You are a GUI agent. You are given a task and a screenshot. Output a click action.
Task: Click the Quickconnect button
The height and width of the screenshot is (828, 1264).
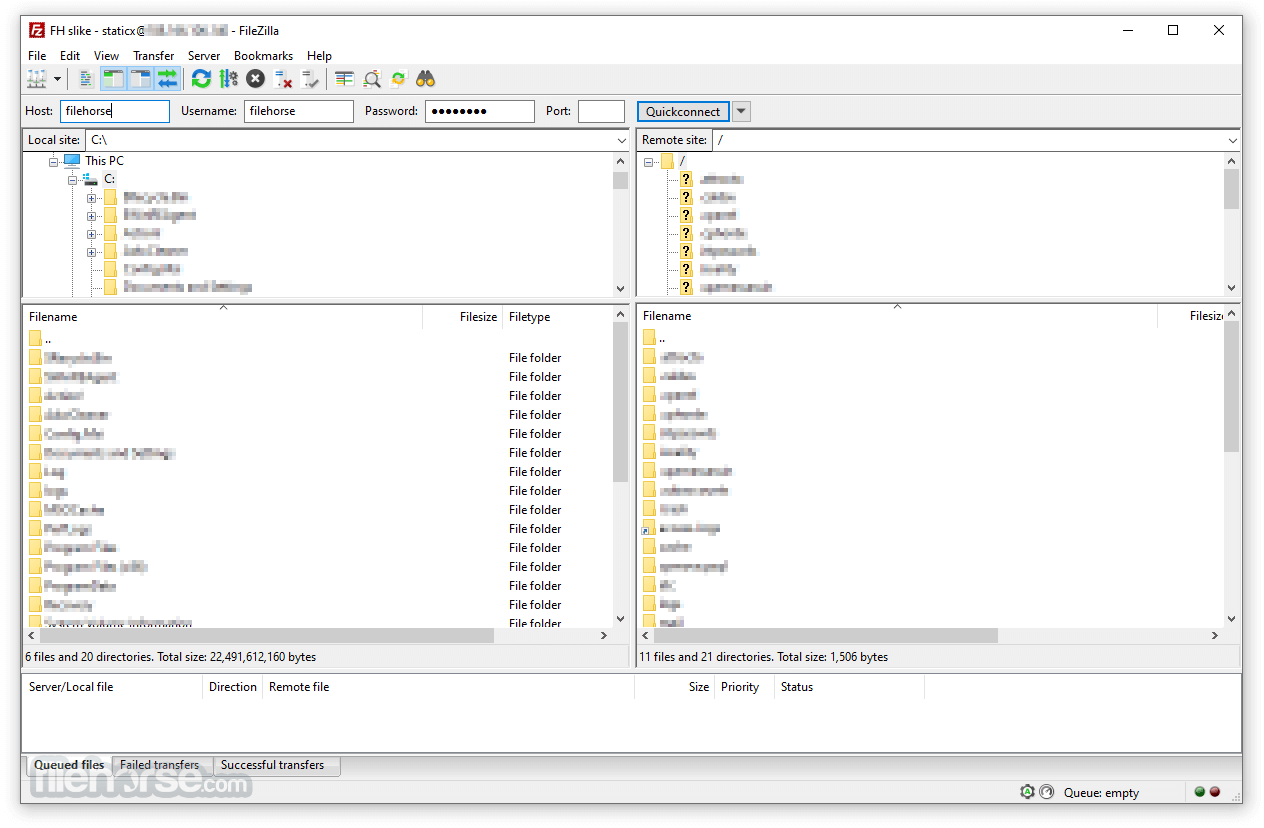683,111
